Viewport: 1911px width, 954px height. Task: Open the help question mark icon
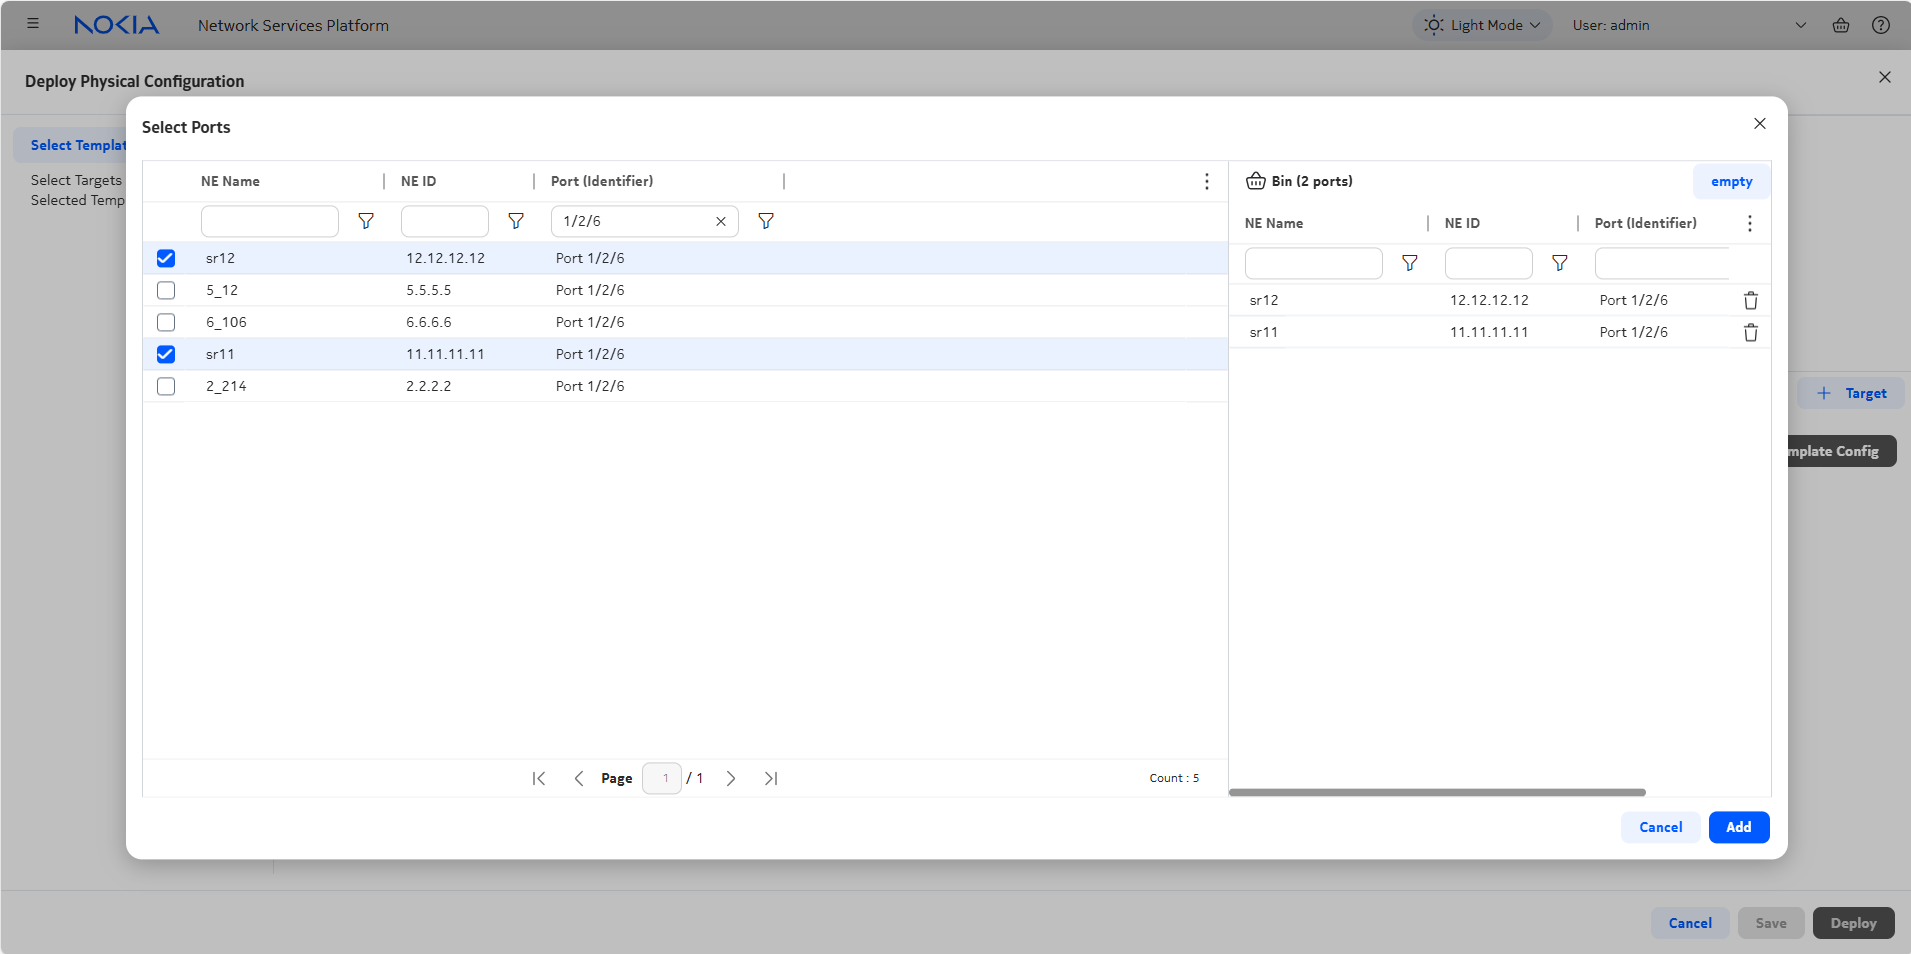[1880, 25]
